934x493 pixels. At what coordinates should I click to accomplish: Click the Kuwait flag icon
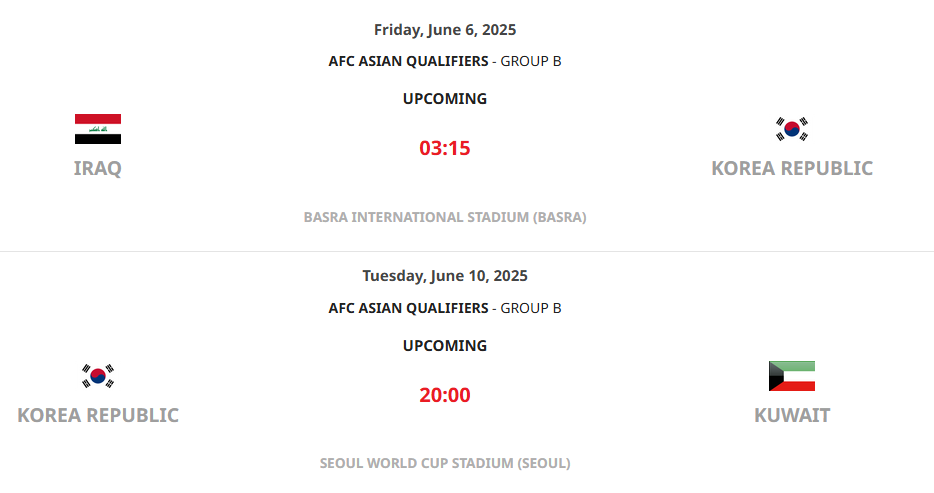[x=792, y=376]
